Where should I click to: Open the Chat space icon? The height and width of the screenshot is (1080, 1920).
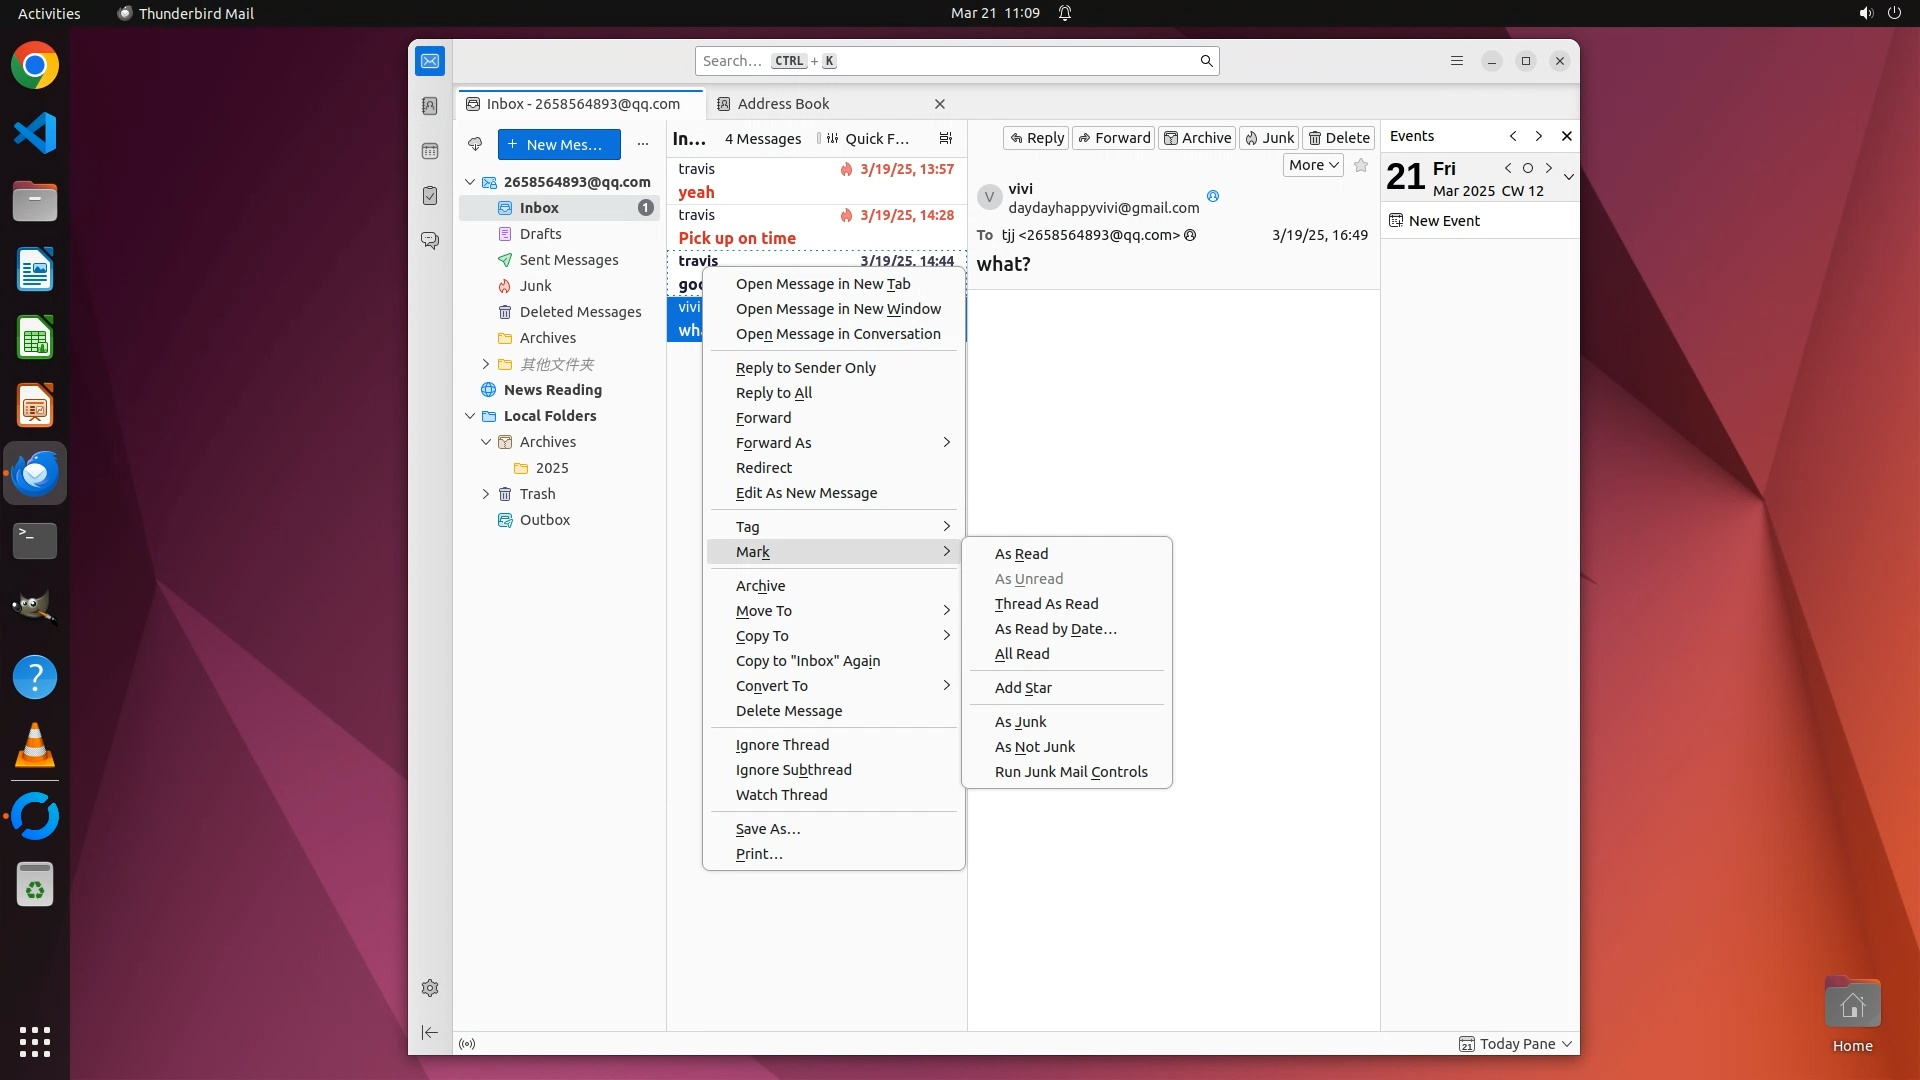coord(430,241)
